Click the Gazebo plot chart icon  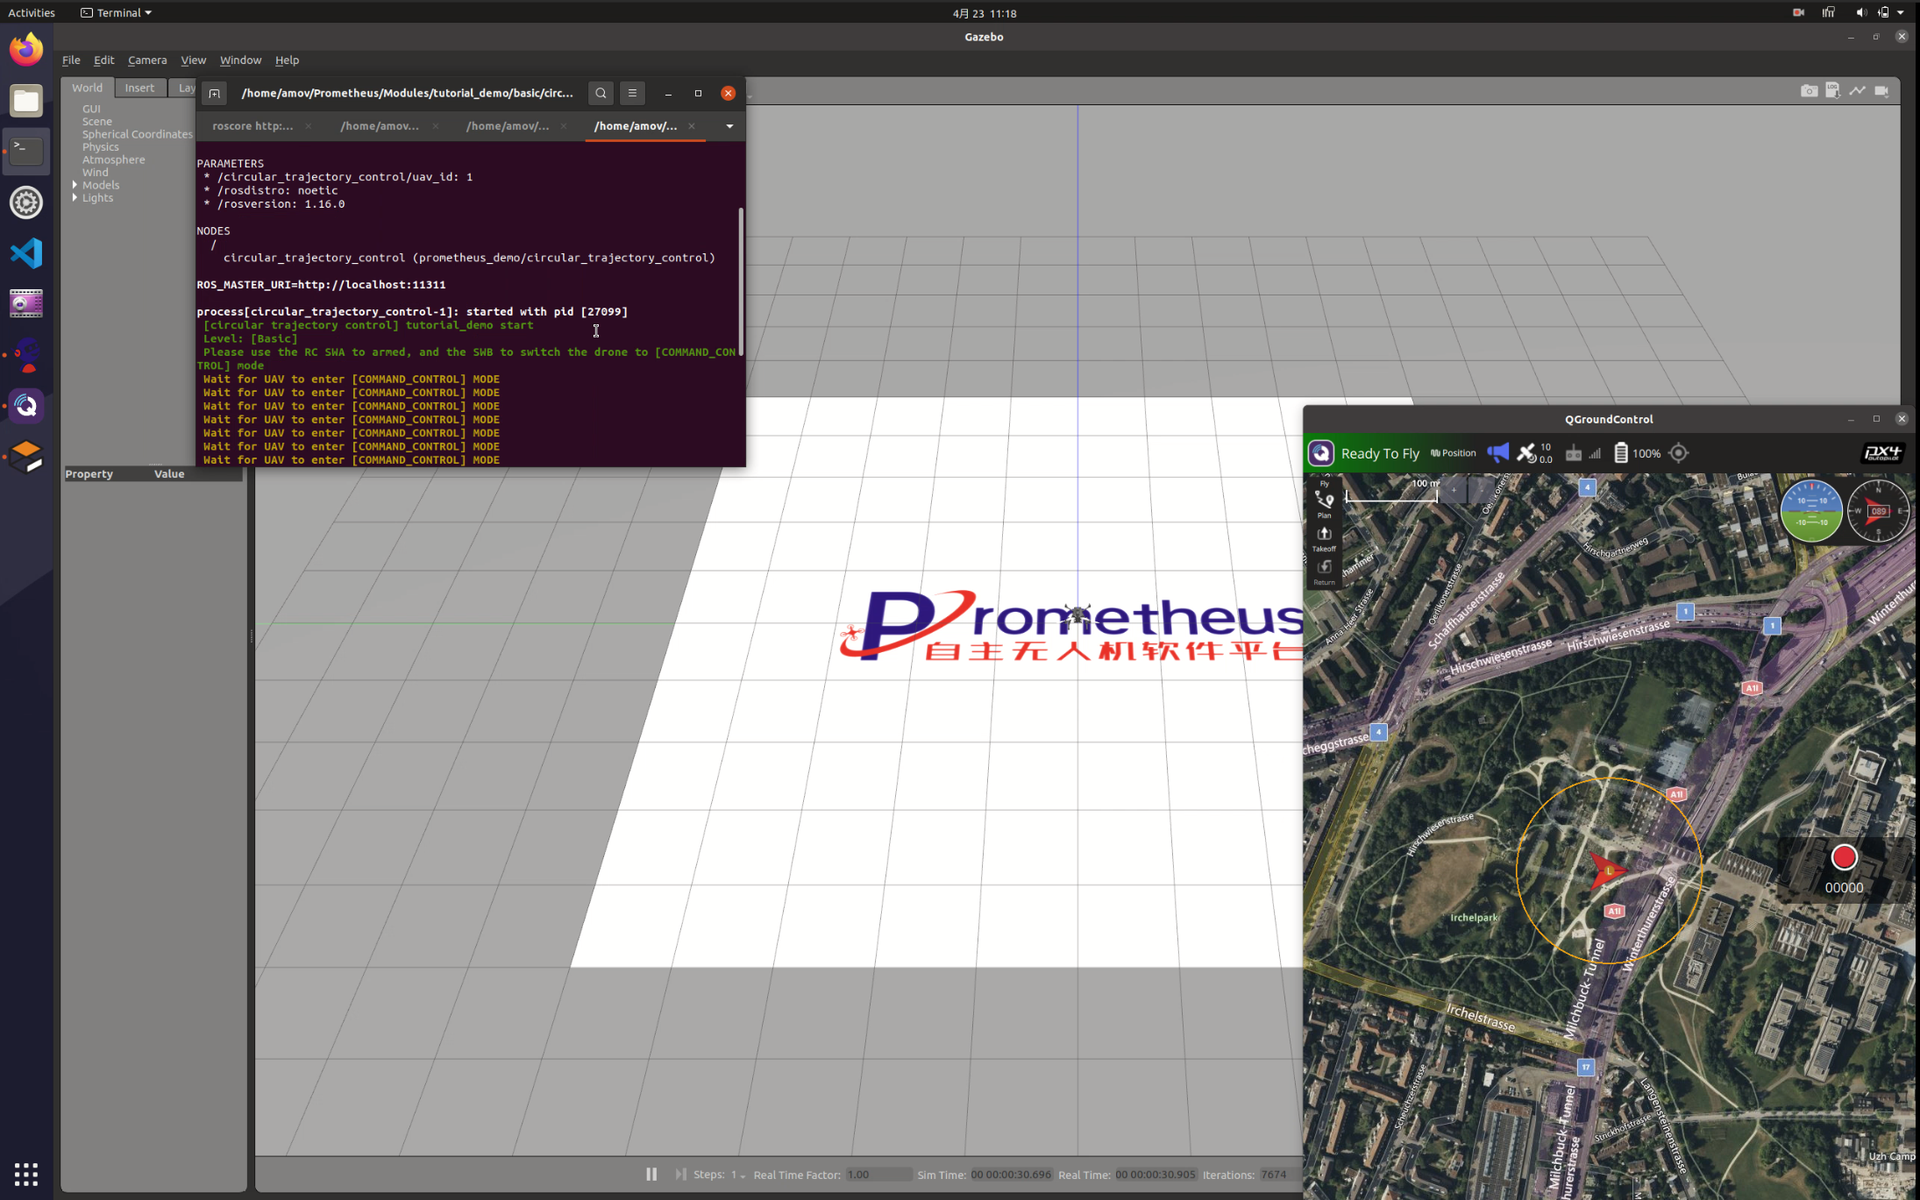pyautogui.click(x=1857, y=91)
